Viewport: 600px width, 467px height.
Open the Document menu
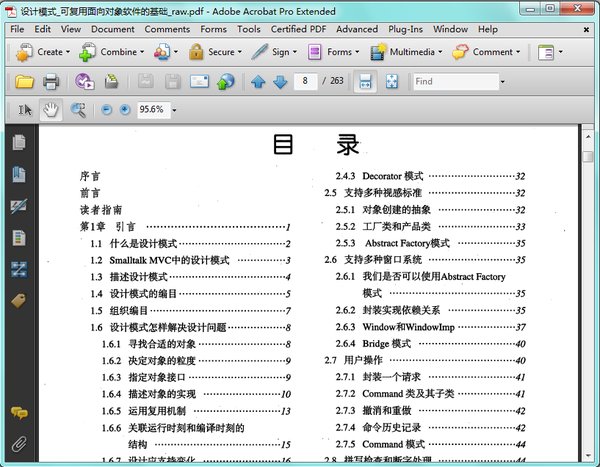112,29
